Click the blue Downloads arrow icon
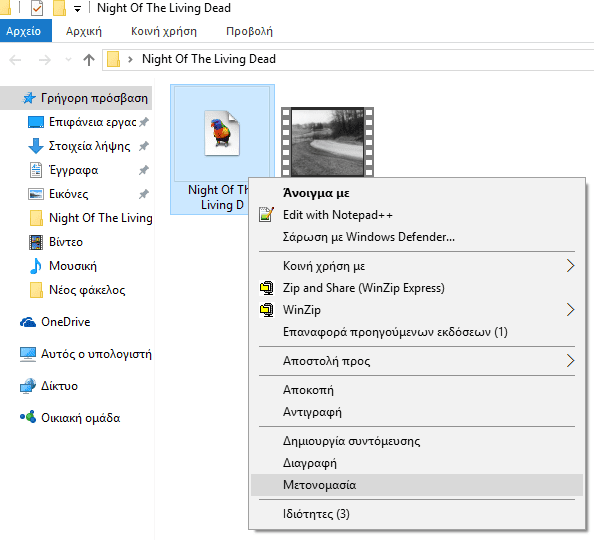 (x=36, y=146)
